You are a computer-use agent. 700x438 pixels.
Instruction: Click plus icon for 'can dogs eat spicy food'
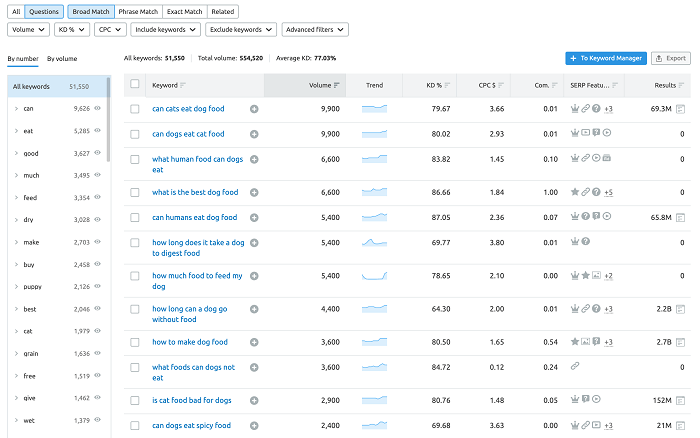254,426
